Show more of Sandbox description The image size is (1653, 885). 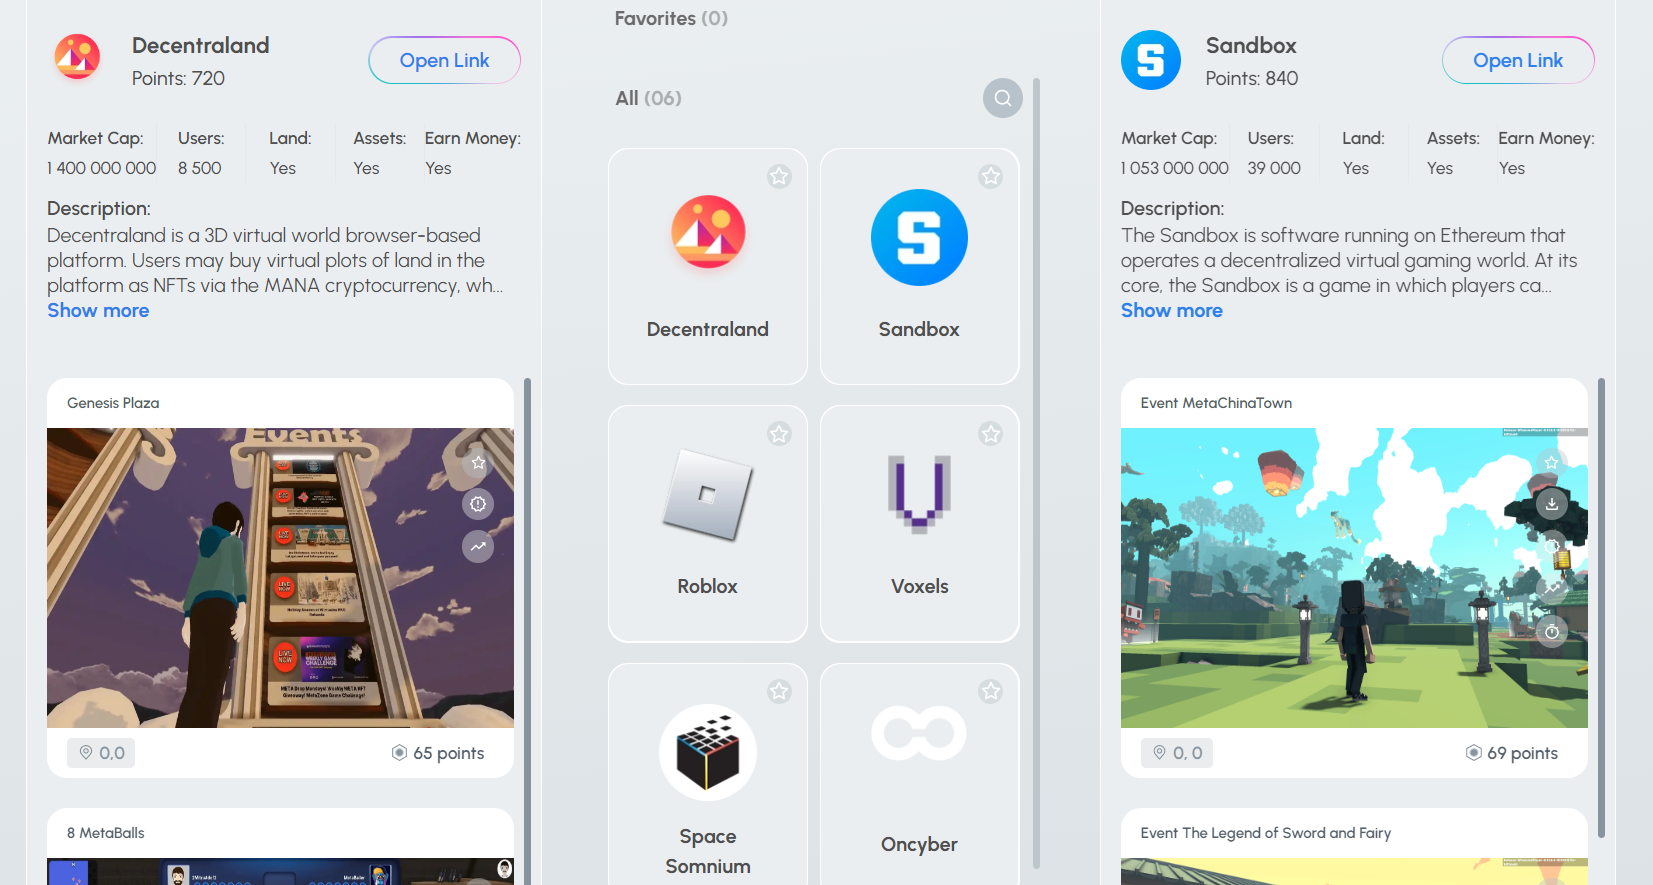[x=1172, y=310]
